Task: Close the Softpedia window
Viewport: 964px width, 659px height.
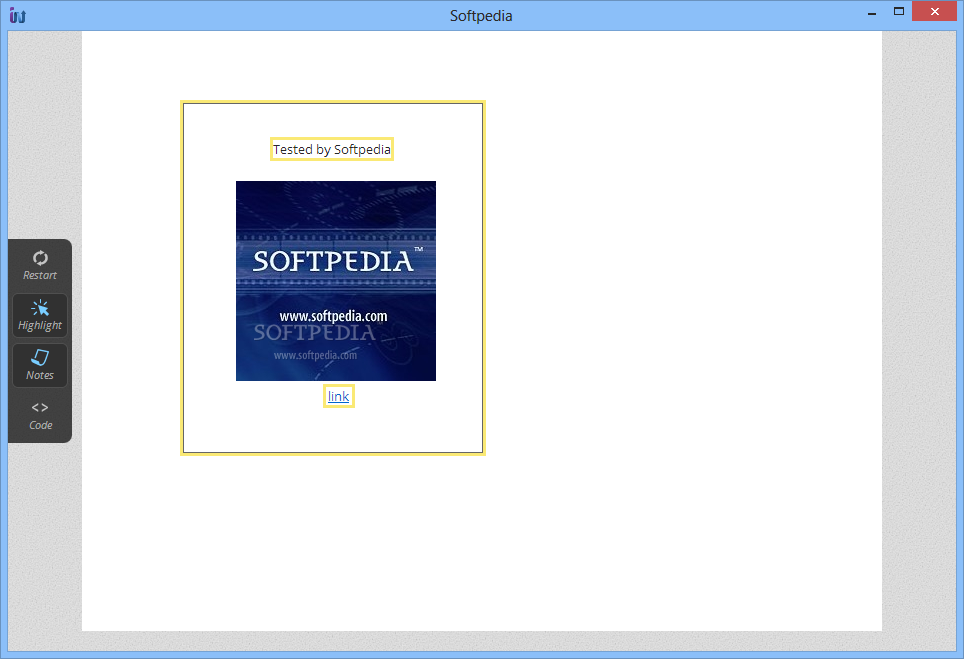Action: pyautogui.click(x=934, y=12)
